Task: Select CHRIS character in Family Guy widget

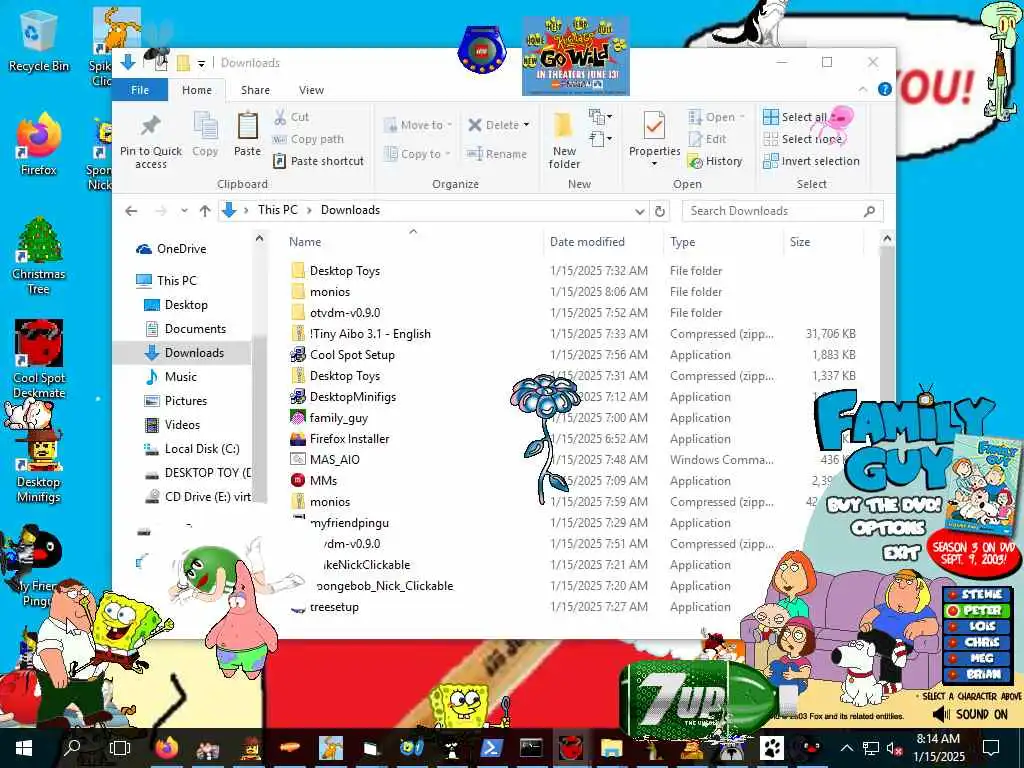Action: coord(977,643)
